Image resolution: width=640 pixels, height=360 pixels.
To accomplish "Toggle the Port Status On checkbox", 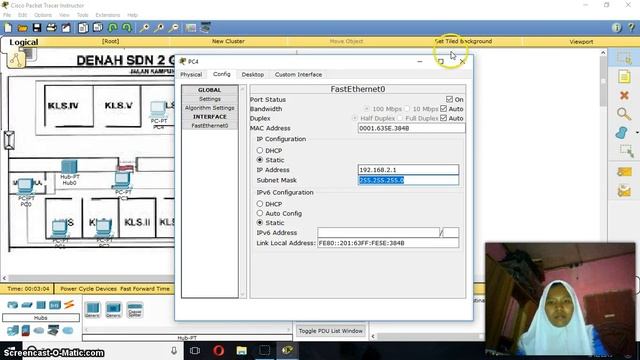I will pos(449,99).
